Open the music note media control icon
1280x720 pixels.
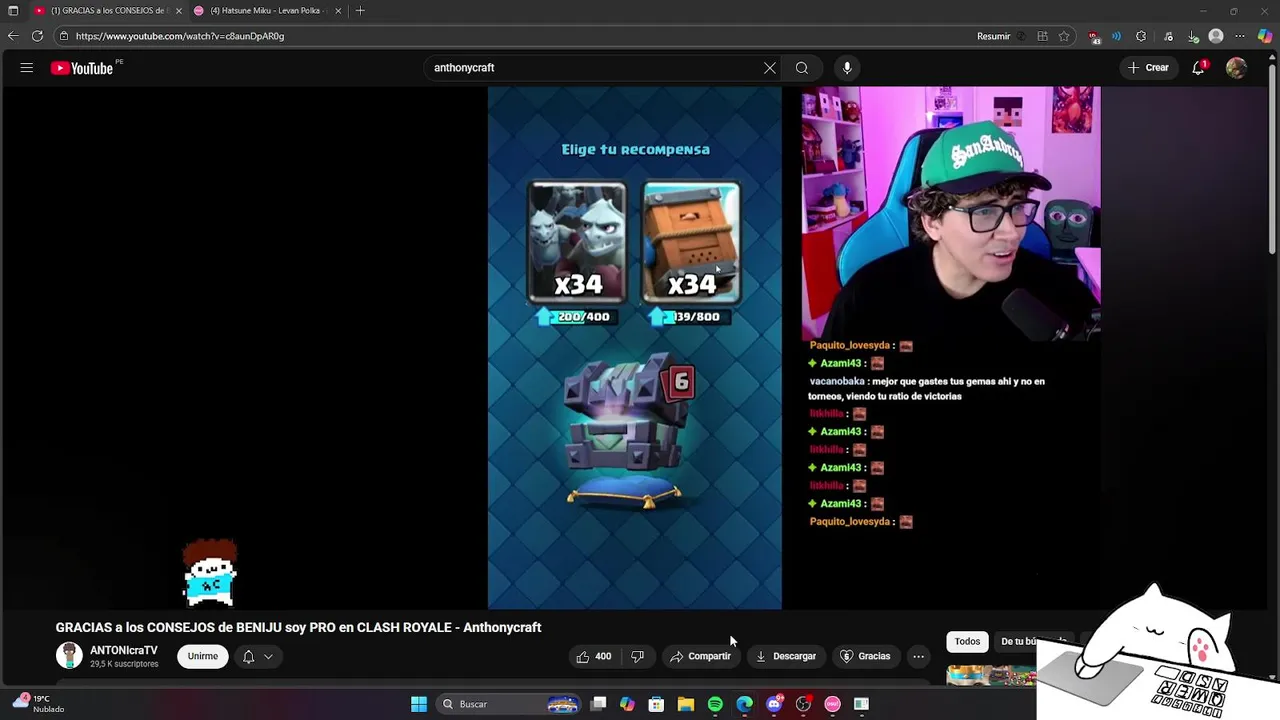[1168, 36]
